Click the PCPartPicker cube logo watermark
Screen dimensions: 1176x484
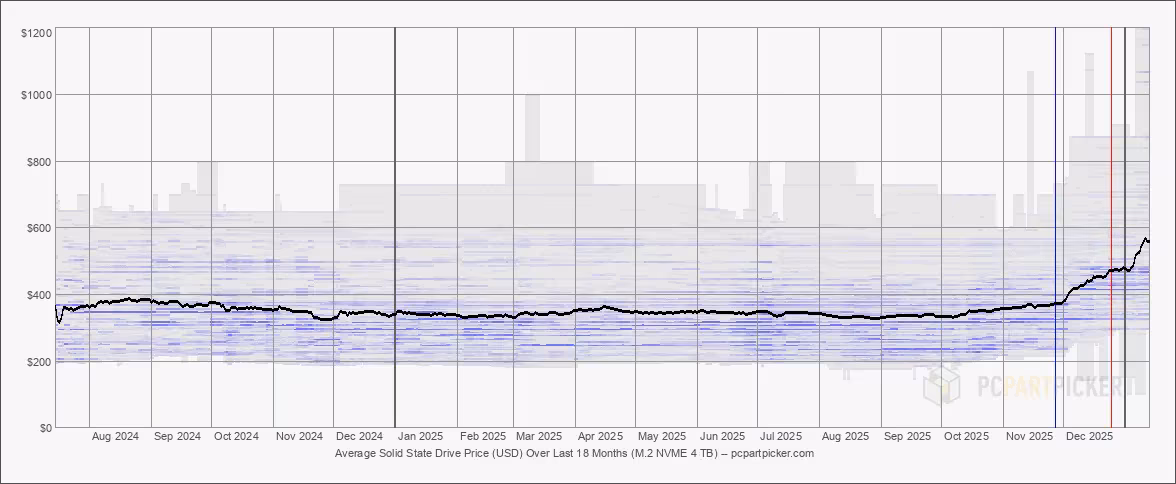(x=943, y=385)
